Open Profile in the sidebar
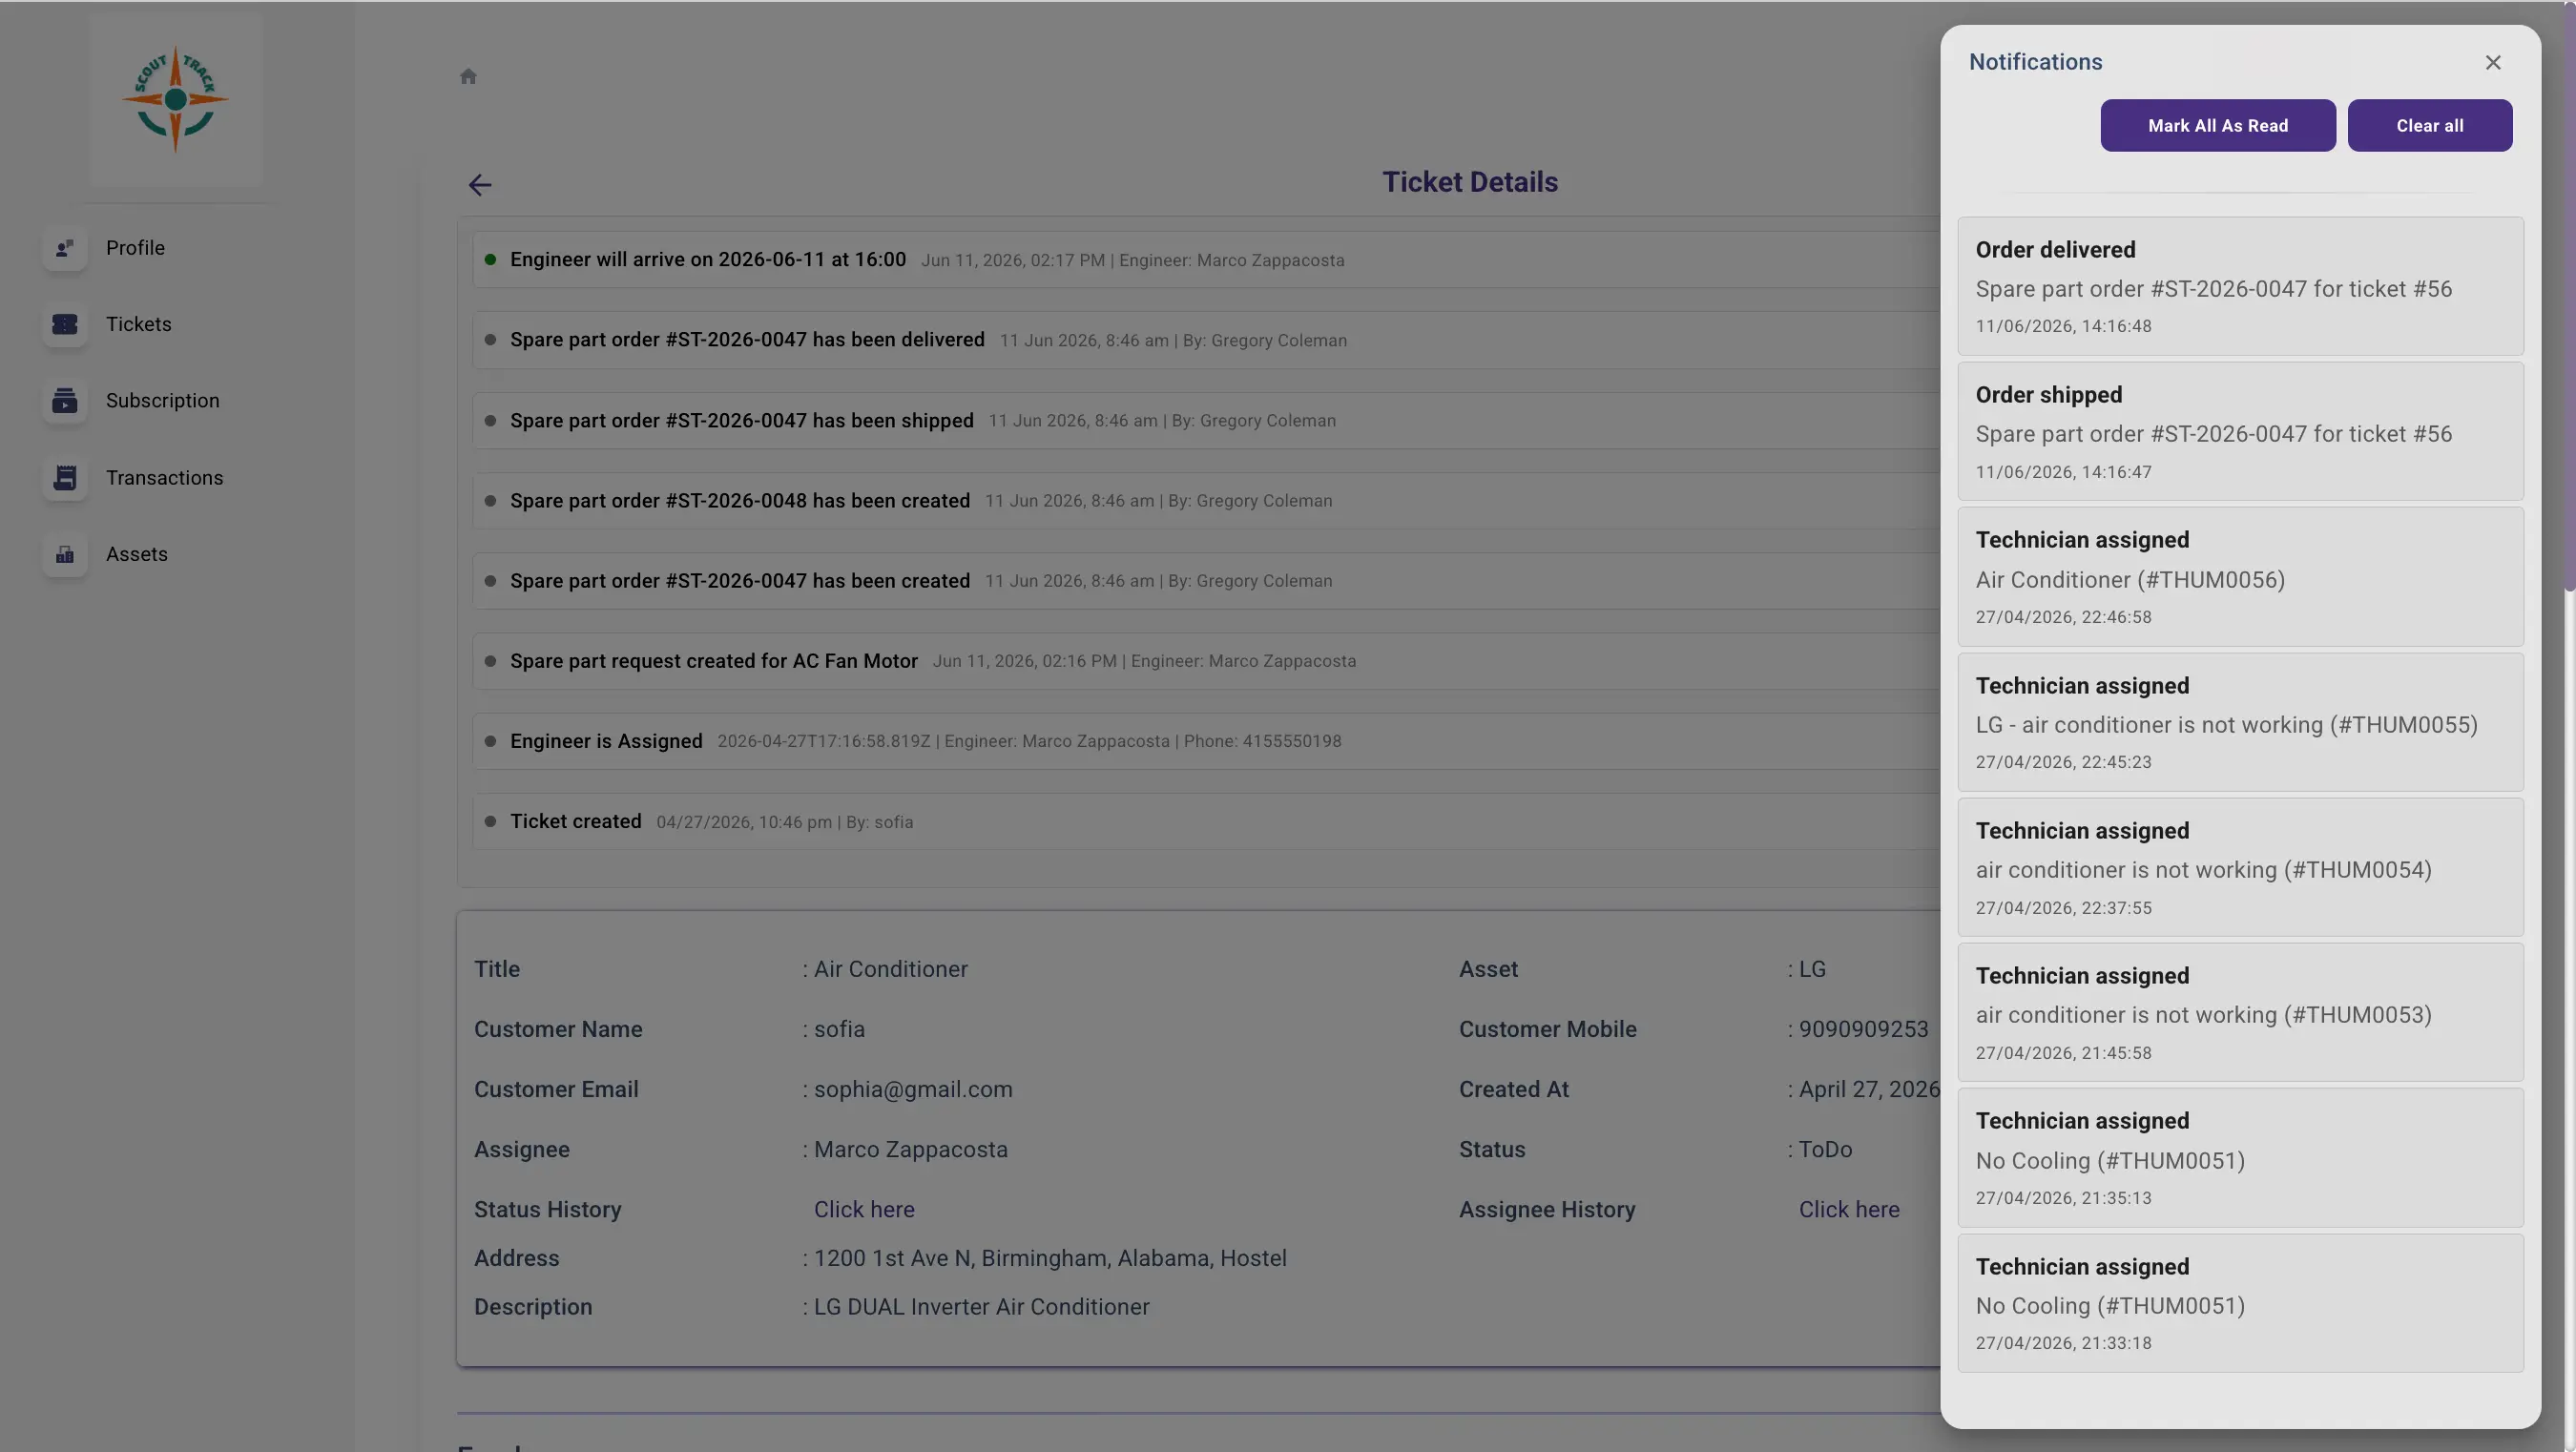Viewport: 2576px width, 1452px height. pos(135,248)
